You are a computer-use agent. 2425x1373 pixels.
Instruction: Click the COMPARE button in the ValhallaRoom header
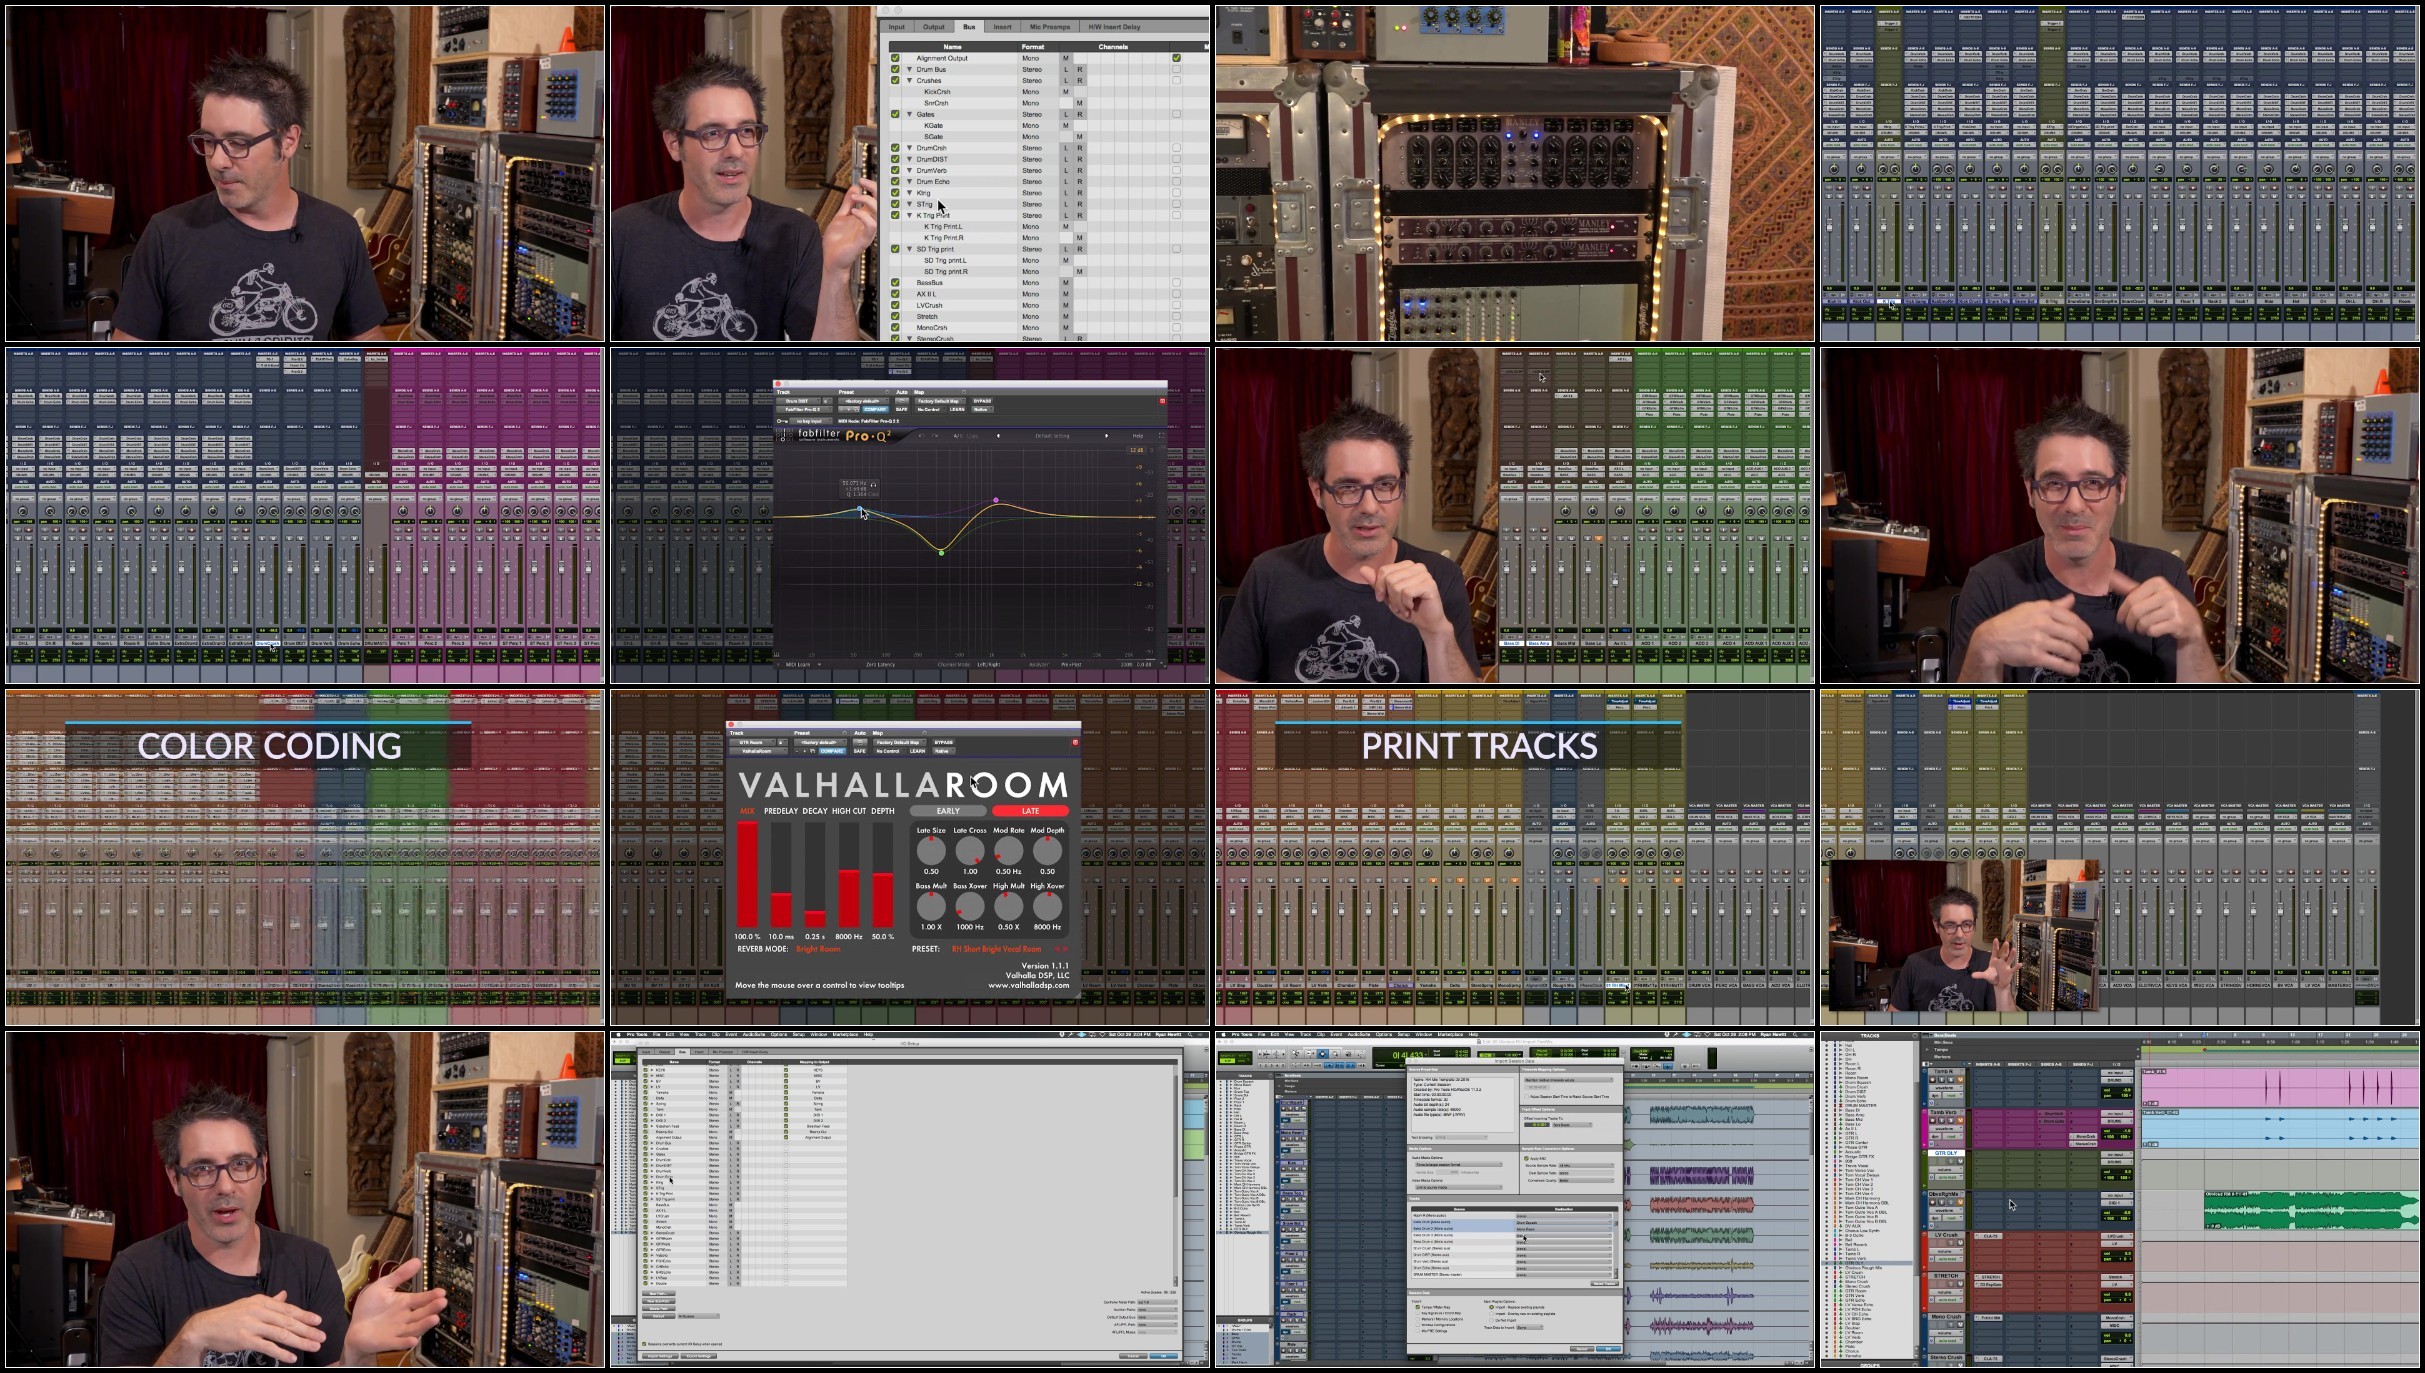[832, 751]
